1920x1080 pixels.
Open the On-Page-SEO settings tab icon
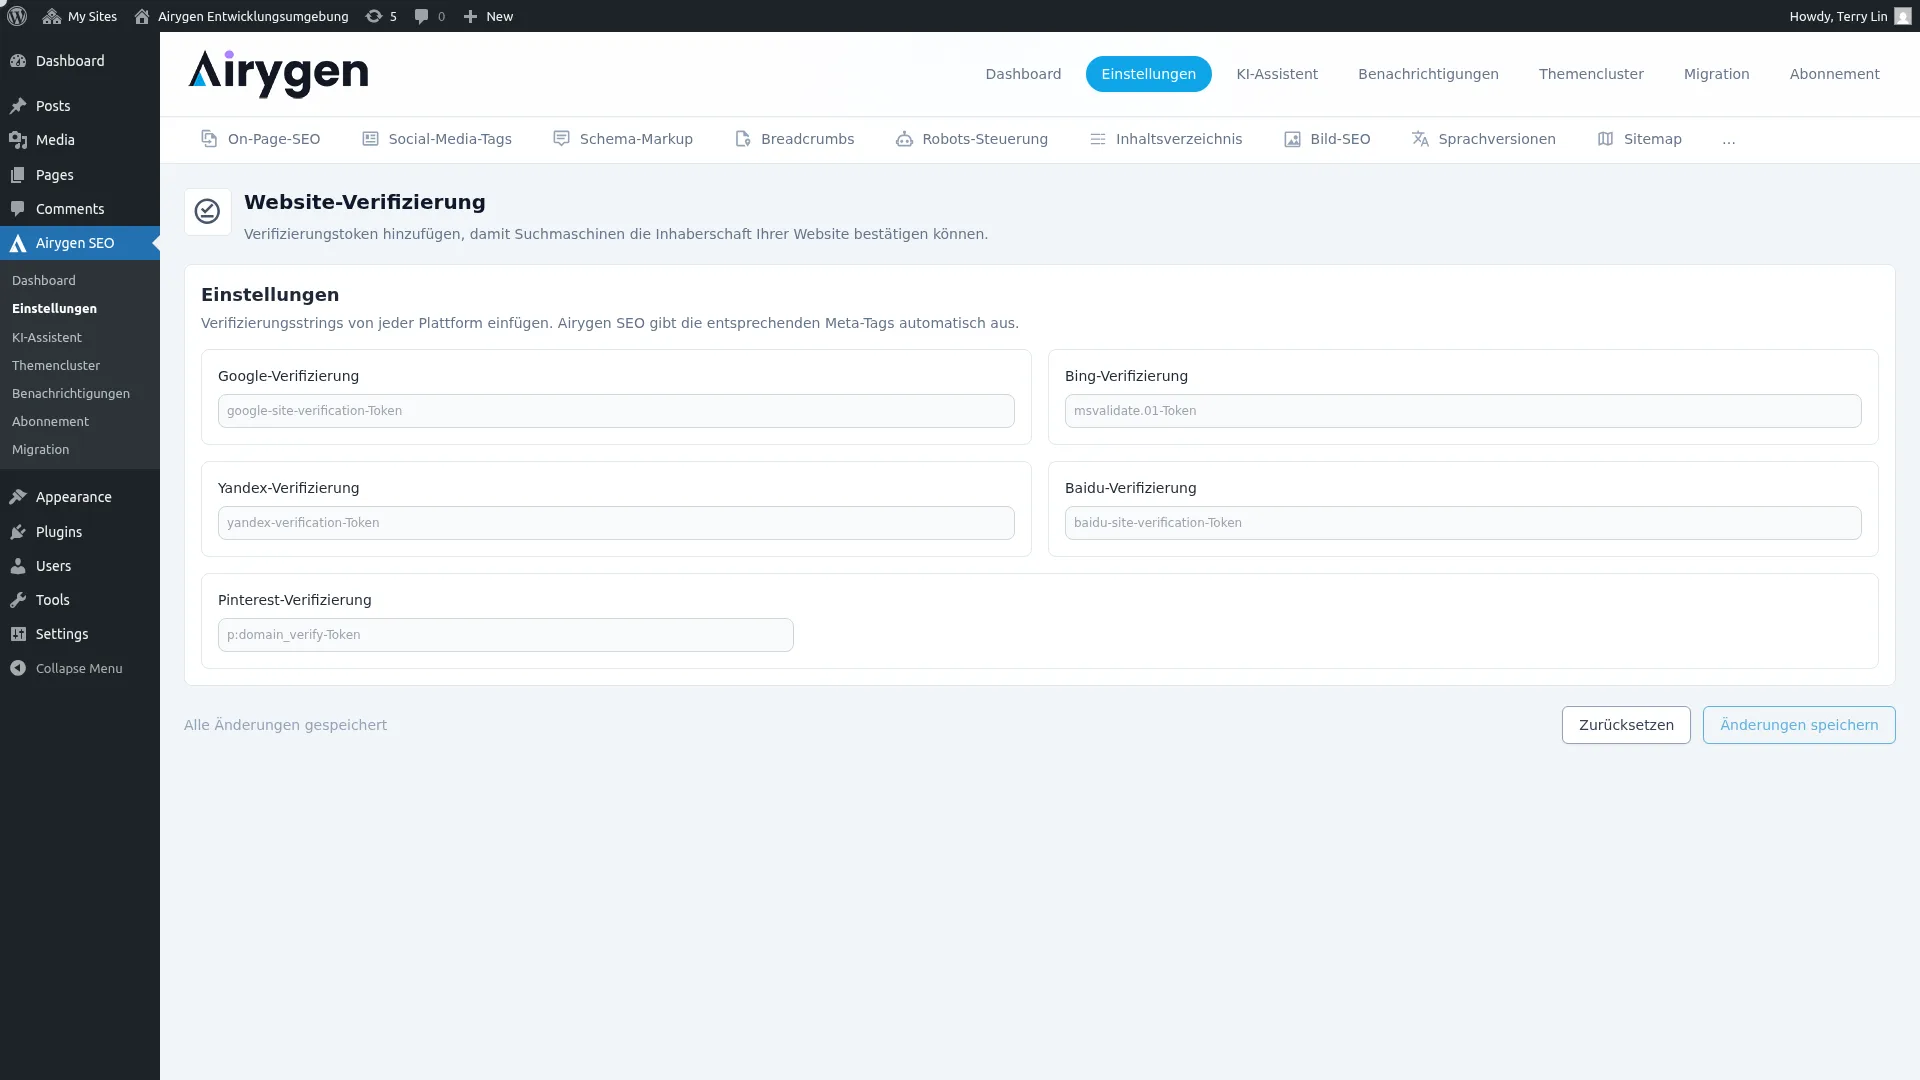click(209, 139)
